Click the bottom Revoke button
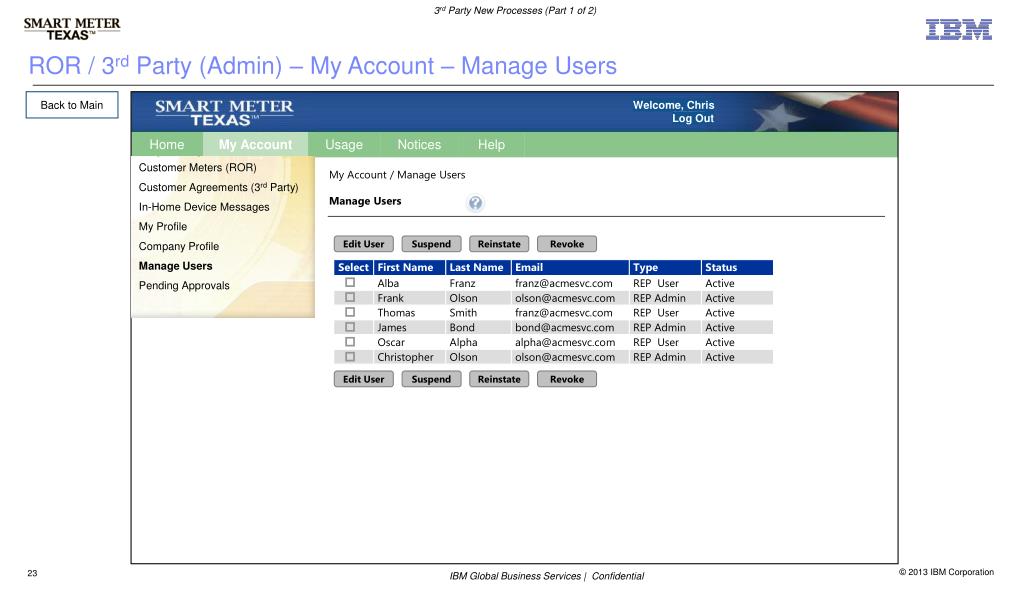This screenshot has width=1023, height=590. click(x=567, y=379)
